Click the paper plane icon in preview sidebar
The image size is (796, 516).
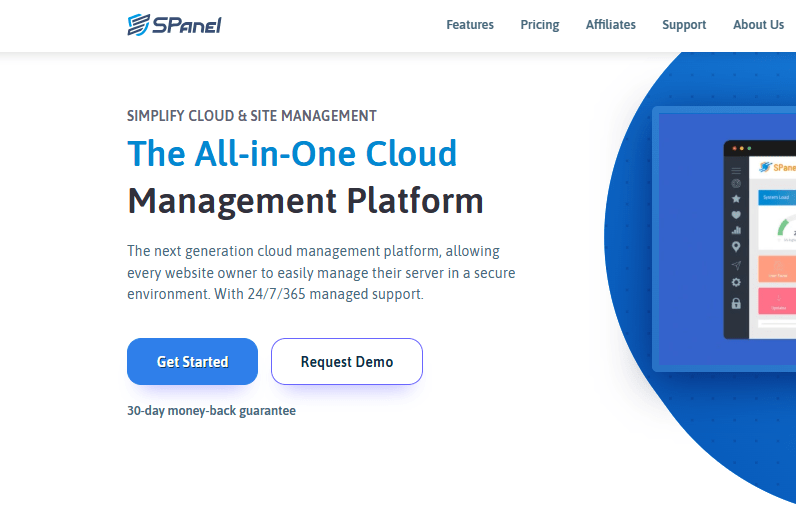(736, 265)
